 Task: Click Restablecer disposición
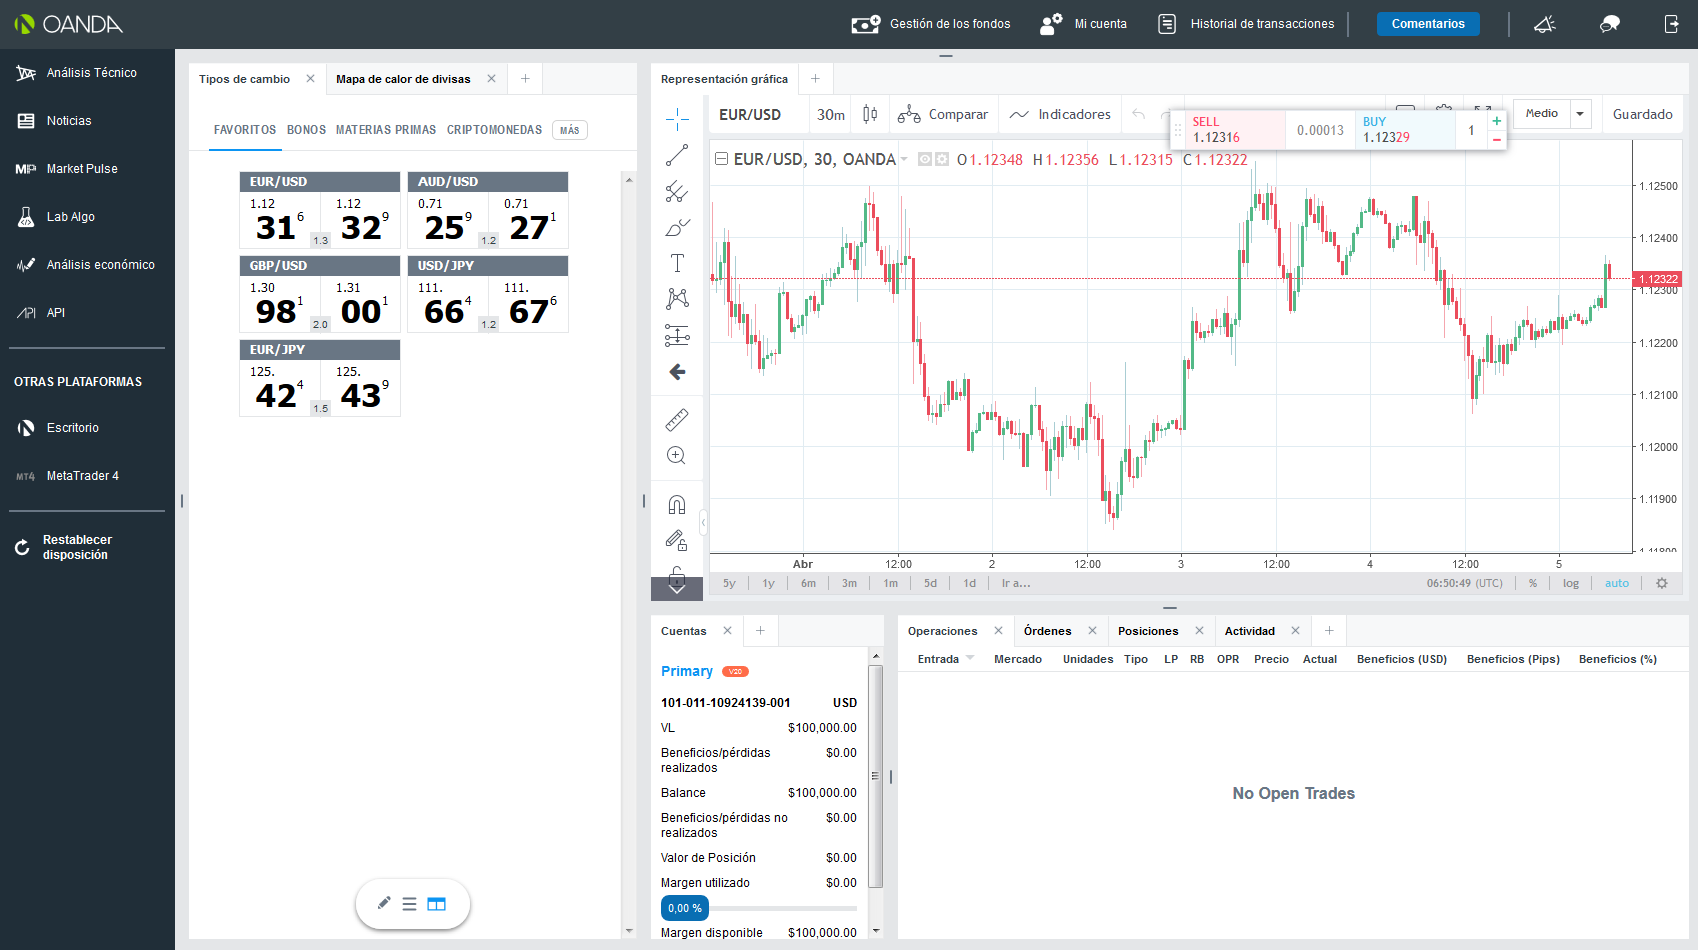(x=64, y=547)
